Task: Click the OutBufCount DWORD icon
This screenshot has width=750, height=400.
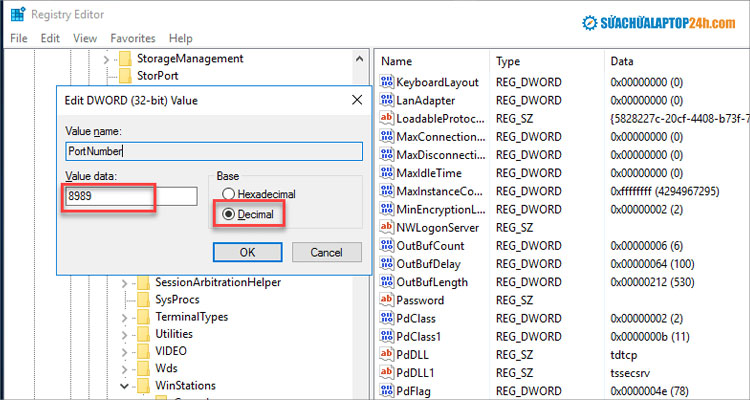Action: (x=386, y=246)
